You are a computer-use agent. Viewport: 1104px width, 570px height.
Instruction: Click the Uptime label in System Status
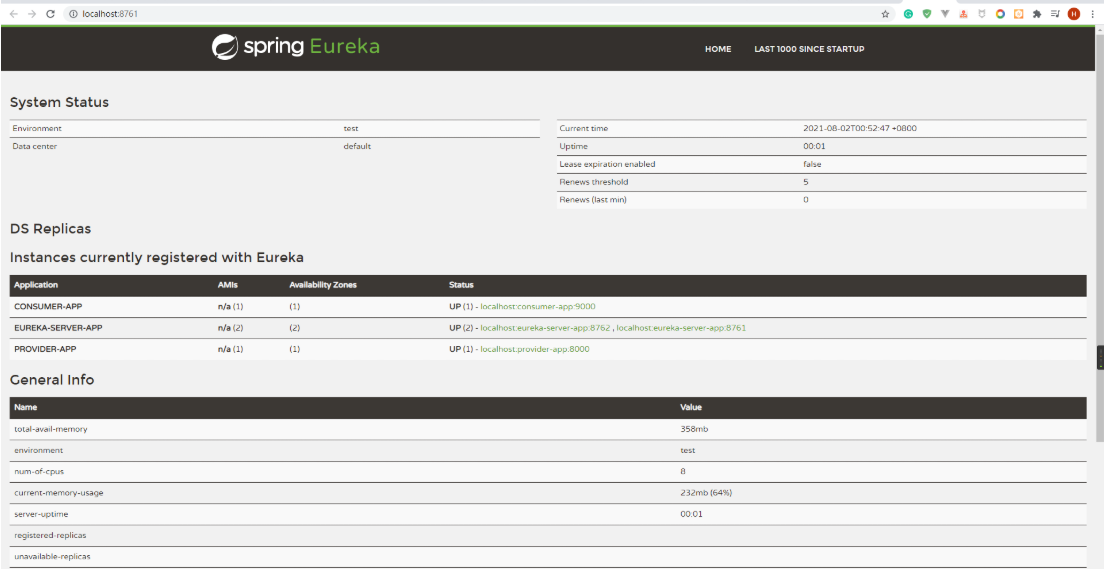573,146
